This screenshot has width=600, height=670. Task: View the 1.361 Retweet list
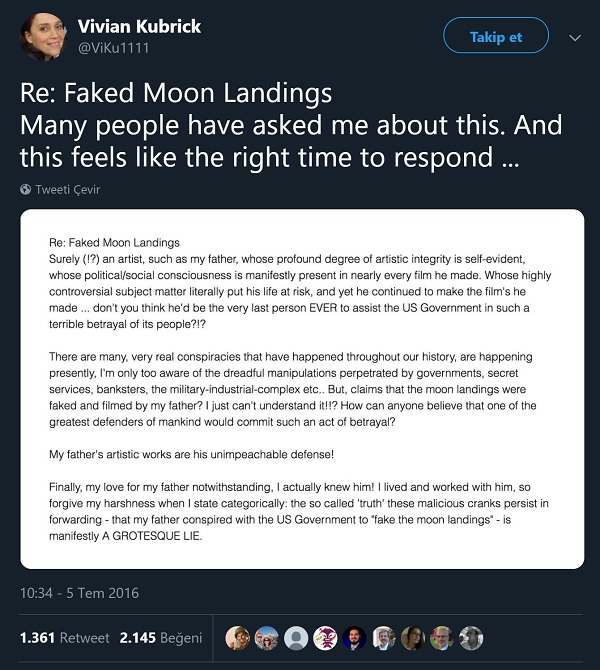click(63, 637)
